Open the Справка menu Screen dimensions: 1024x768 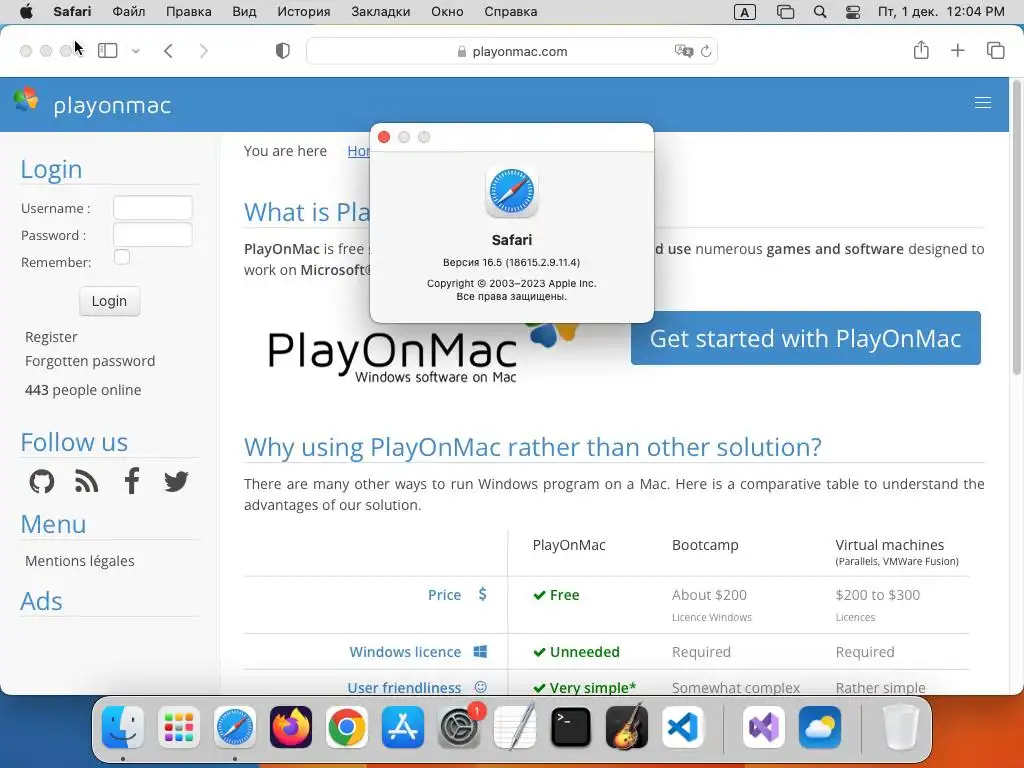pos(511,12)
